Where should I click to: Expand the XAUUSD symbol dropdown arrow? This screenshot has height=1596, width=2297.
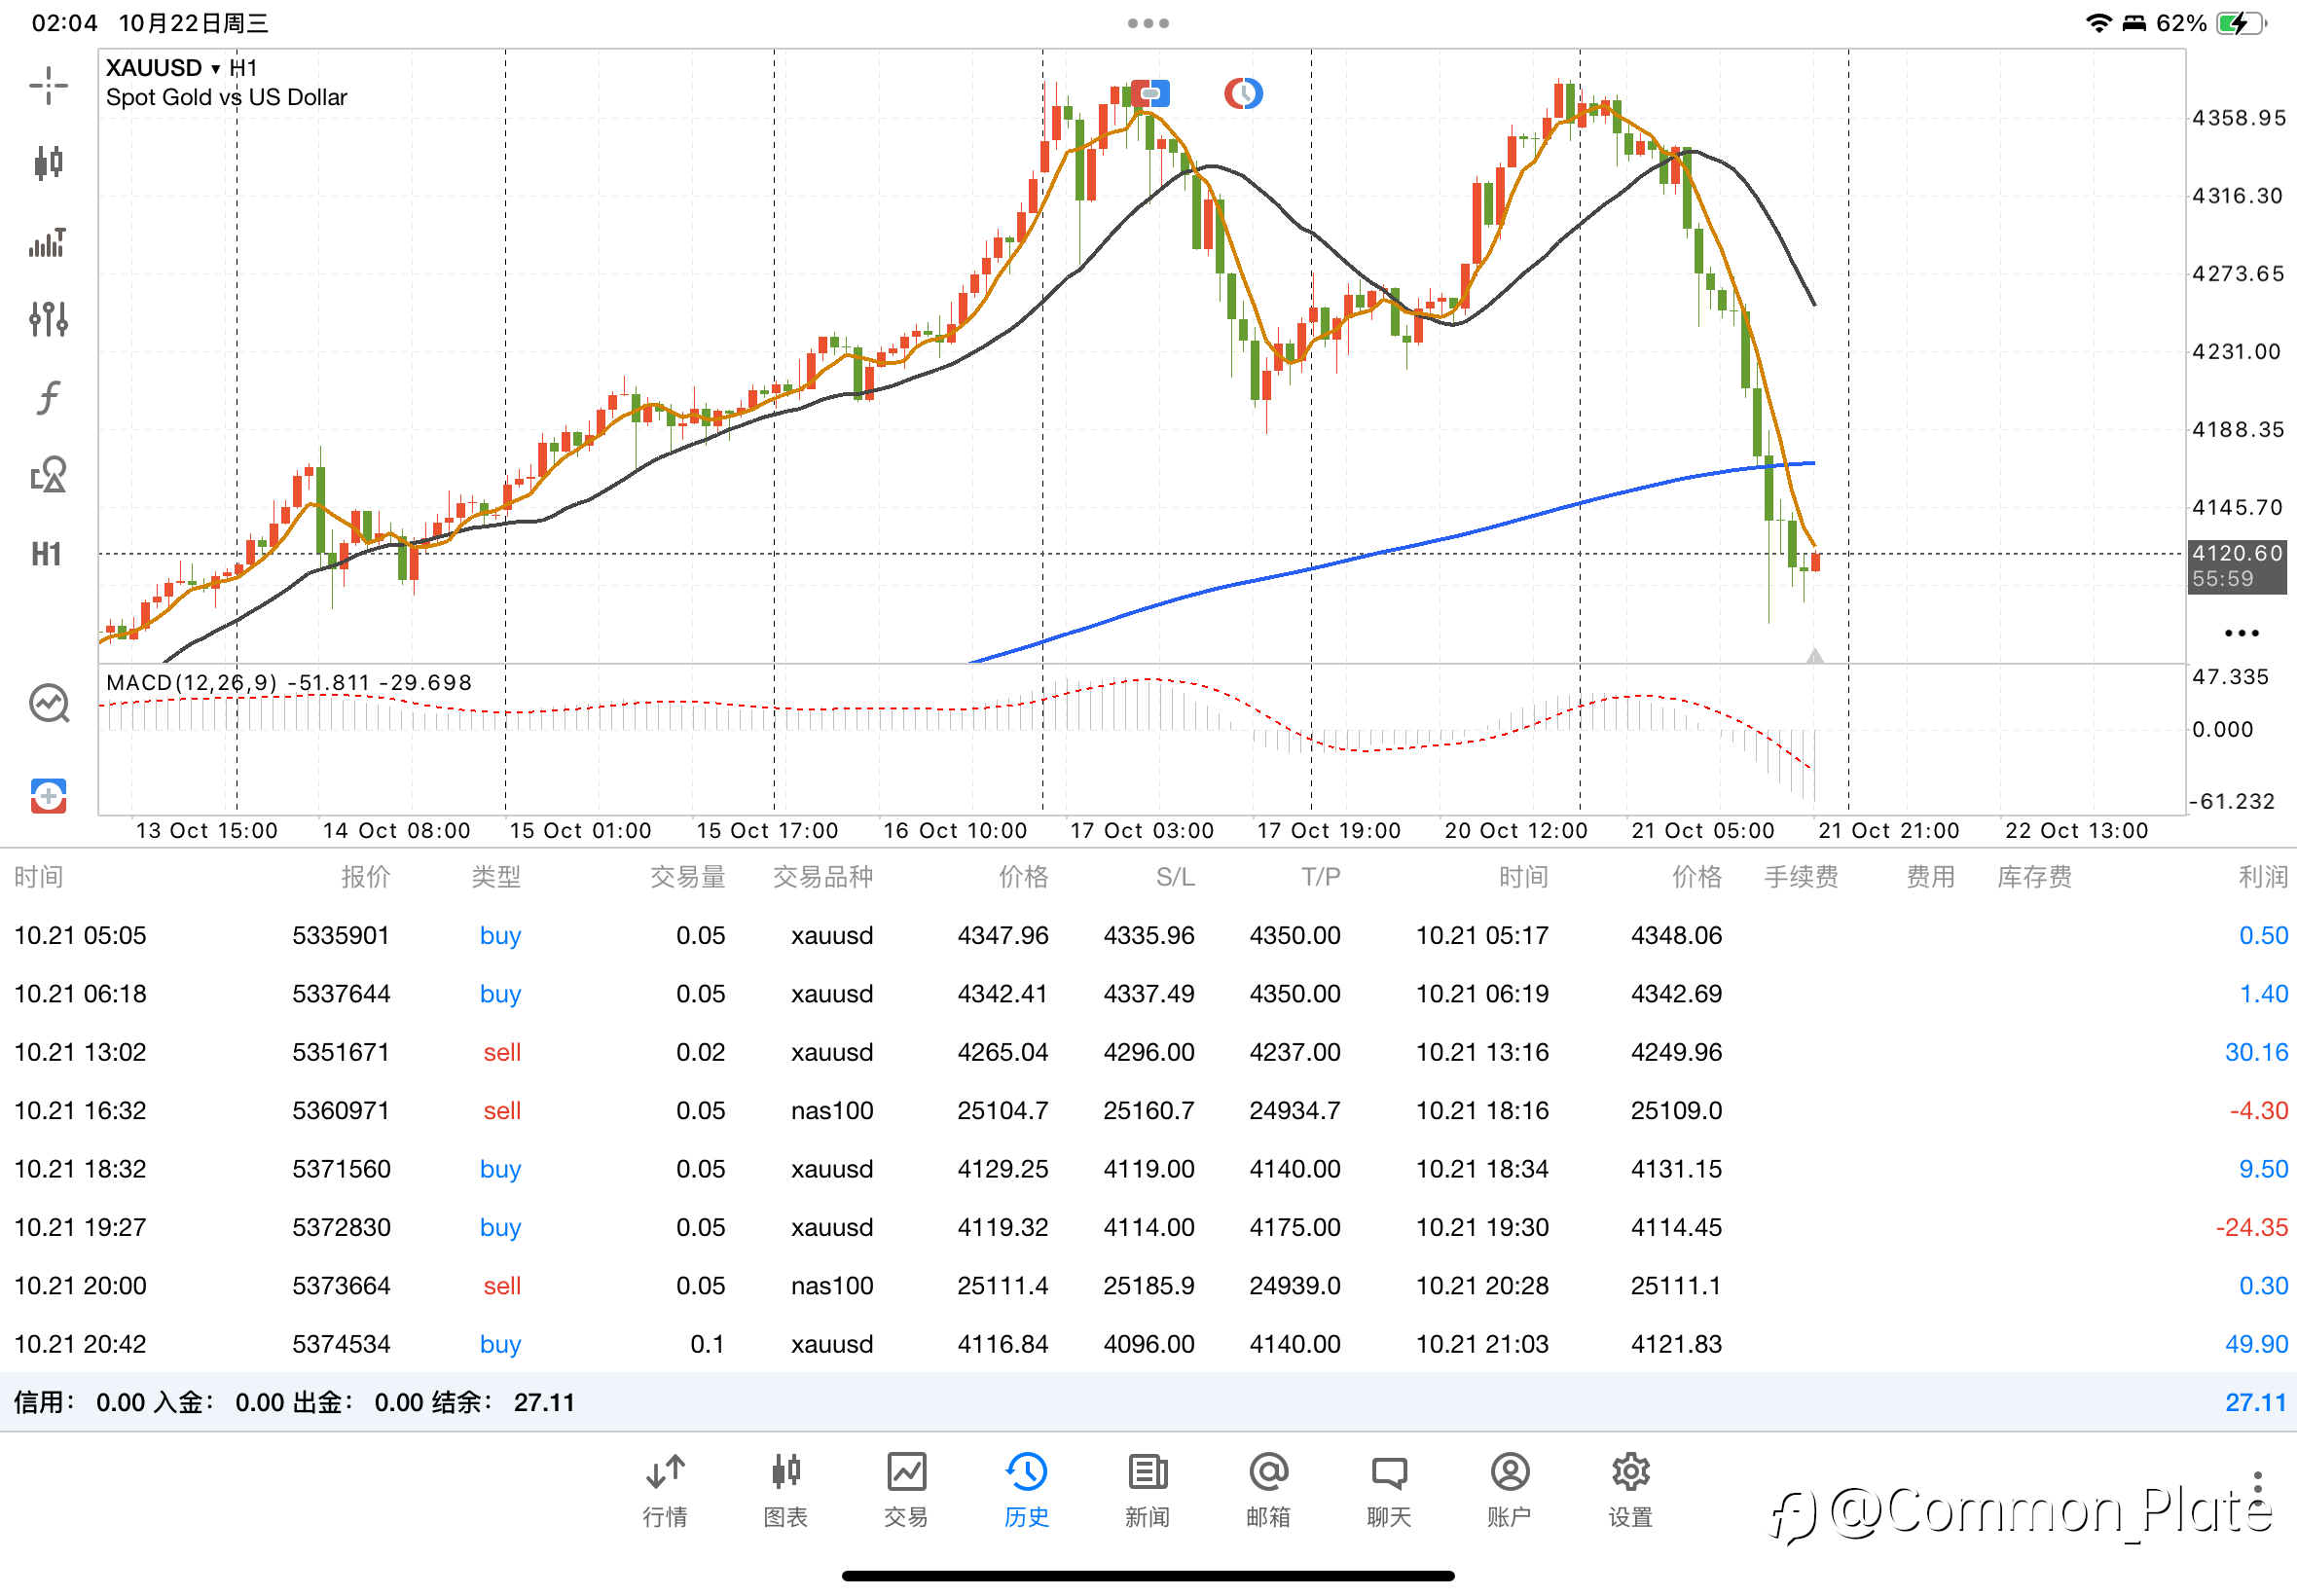click(x=215, y=69)
